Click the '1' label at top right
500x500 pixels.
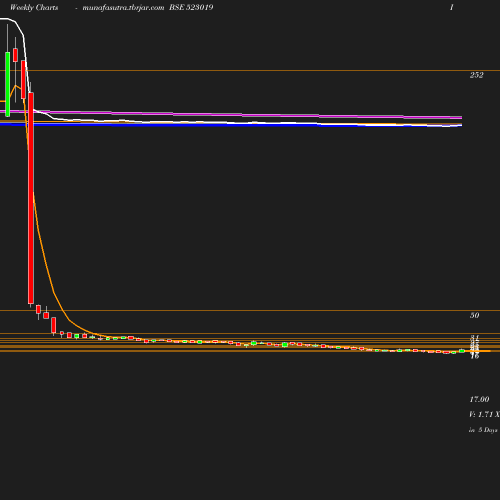click(x=452, y=7)
